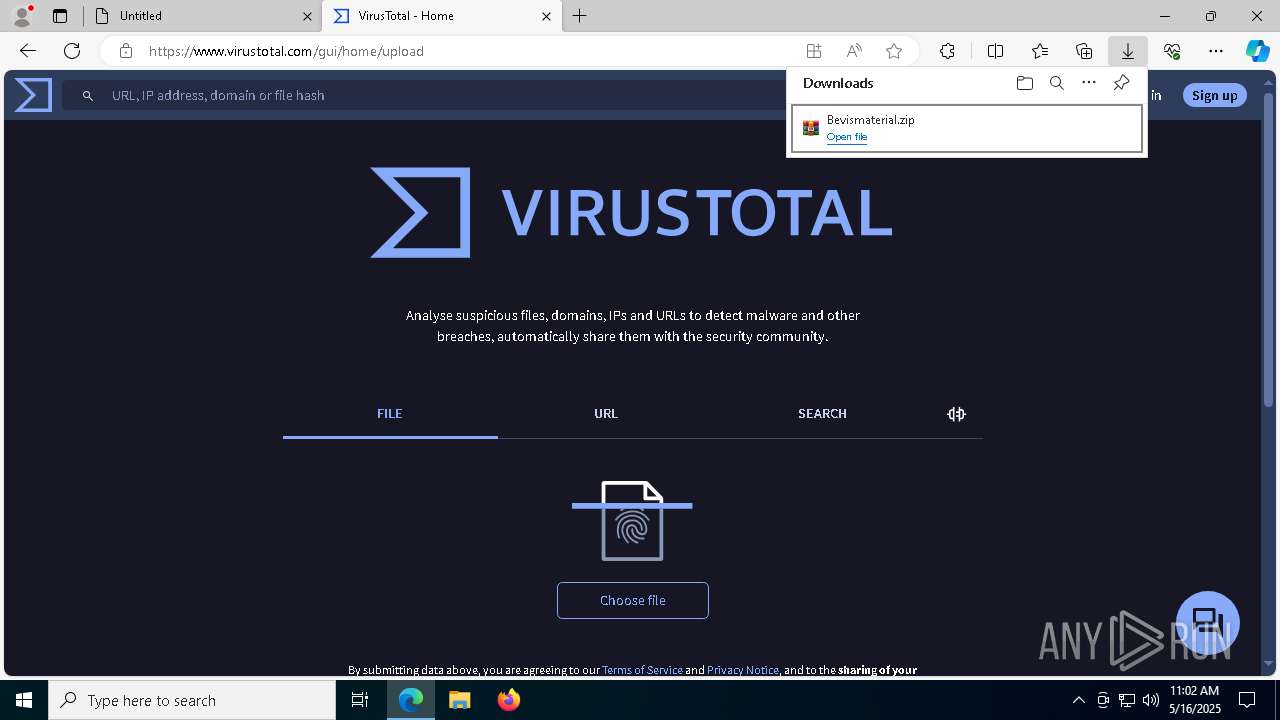The width and height of the screenshot is (1280, 720).
Task: Click the Windows taskbar search box
Action: click(192, 700)
